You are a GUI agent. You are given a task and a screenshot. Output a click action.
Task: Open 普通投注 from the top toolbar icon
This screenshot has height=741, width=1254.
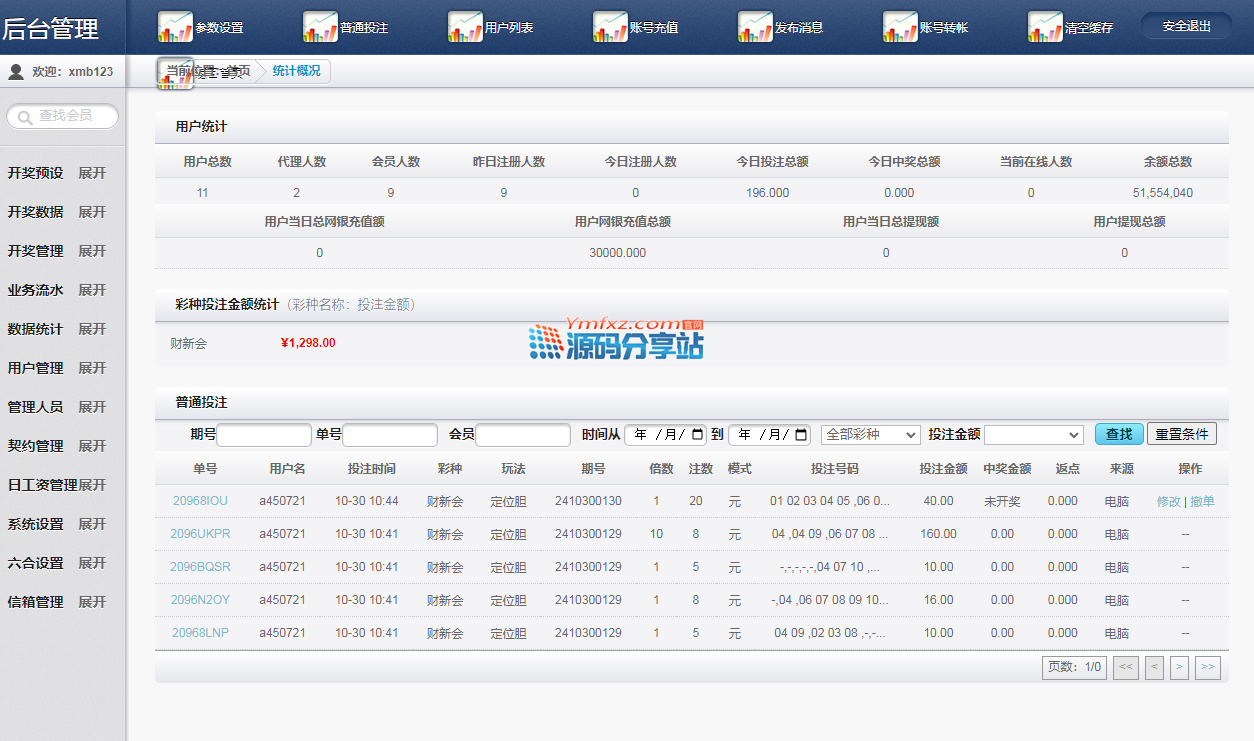click(x=320, y=27)
